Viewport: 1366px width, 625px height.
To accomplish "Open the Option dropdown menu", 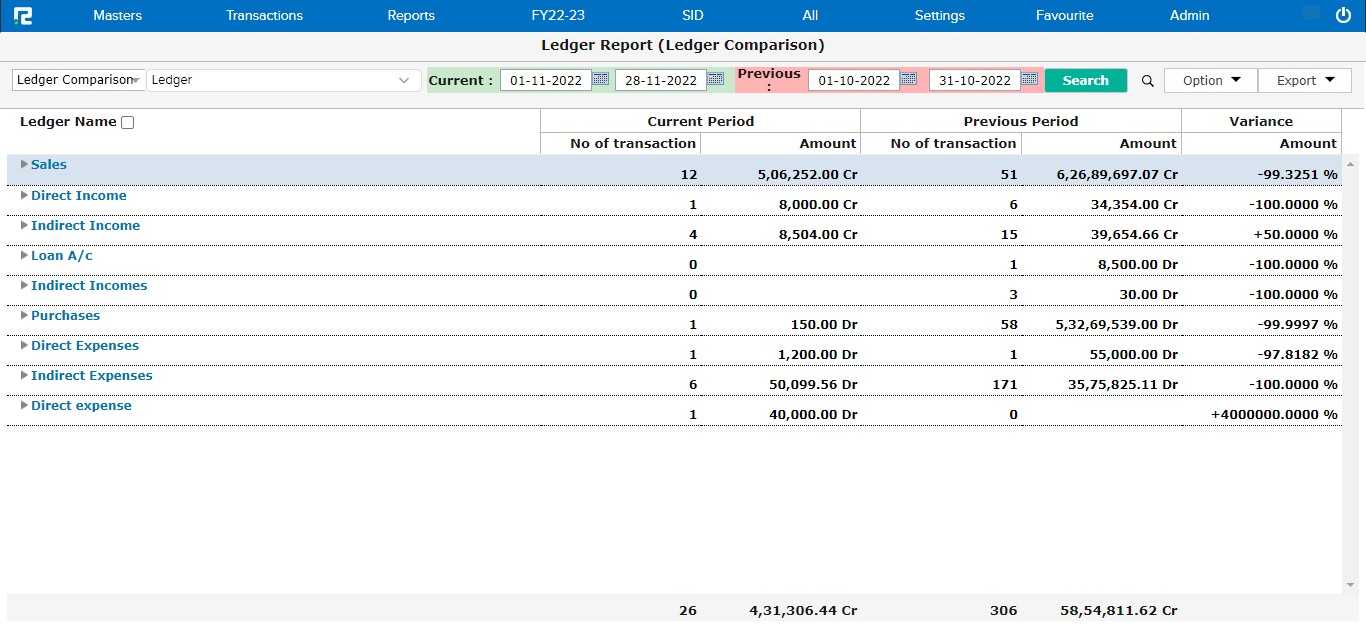I will 1211,81.
